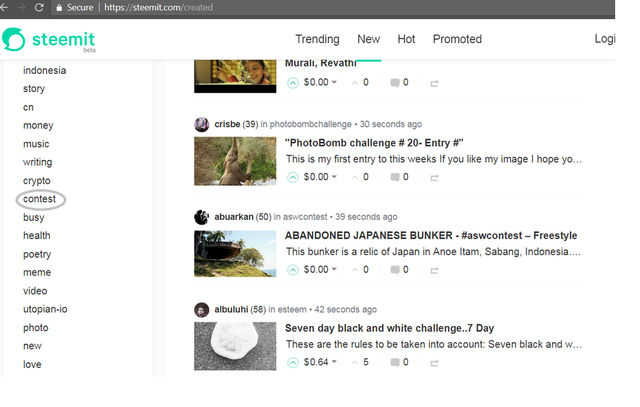Select the health tag in sidebar
This screenshot has width=640, height=407.
[37, 236]
